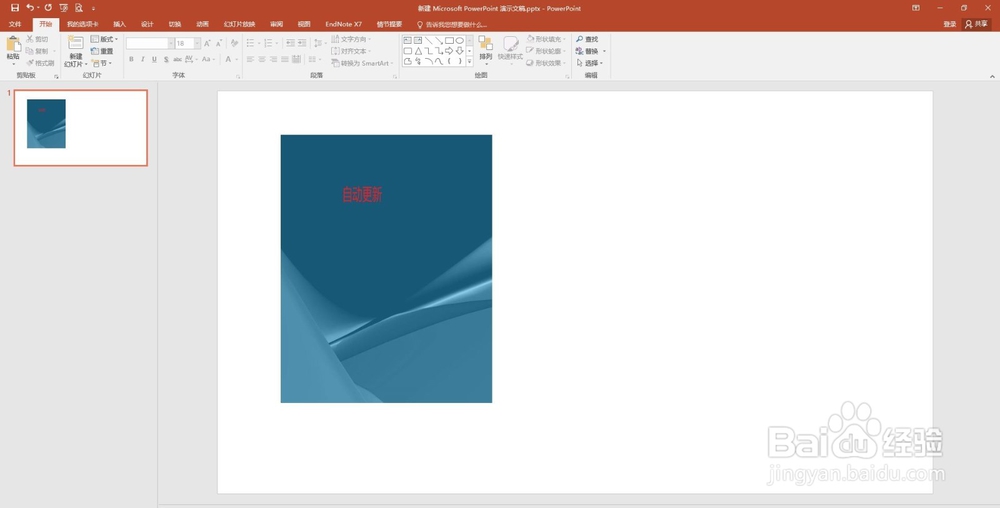This screenshot has height=508, width=1000.
Task: Toggle strikethrough formatting
Action: click(x=177, y=59)
